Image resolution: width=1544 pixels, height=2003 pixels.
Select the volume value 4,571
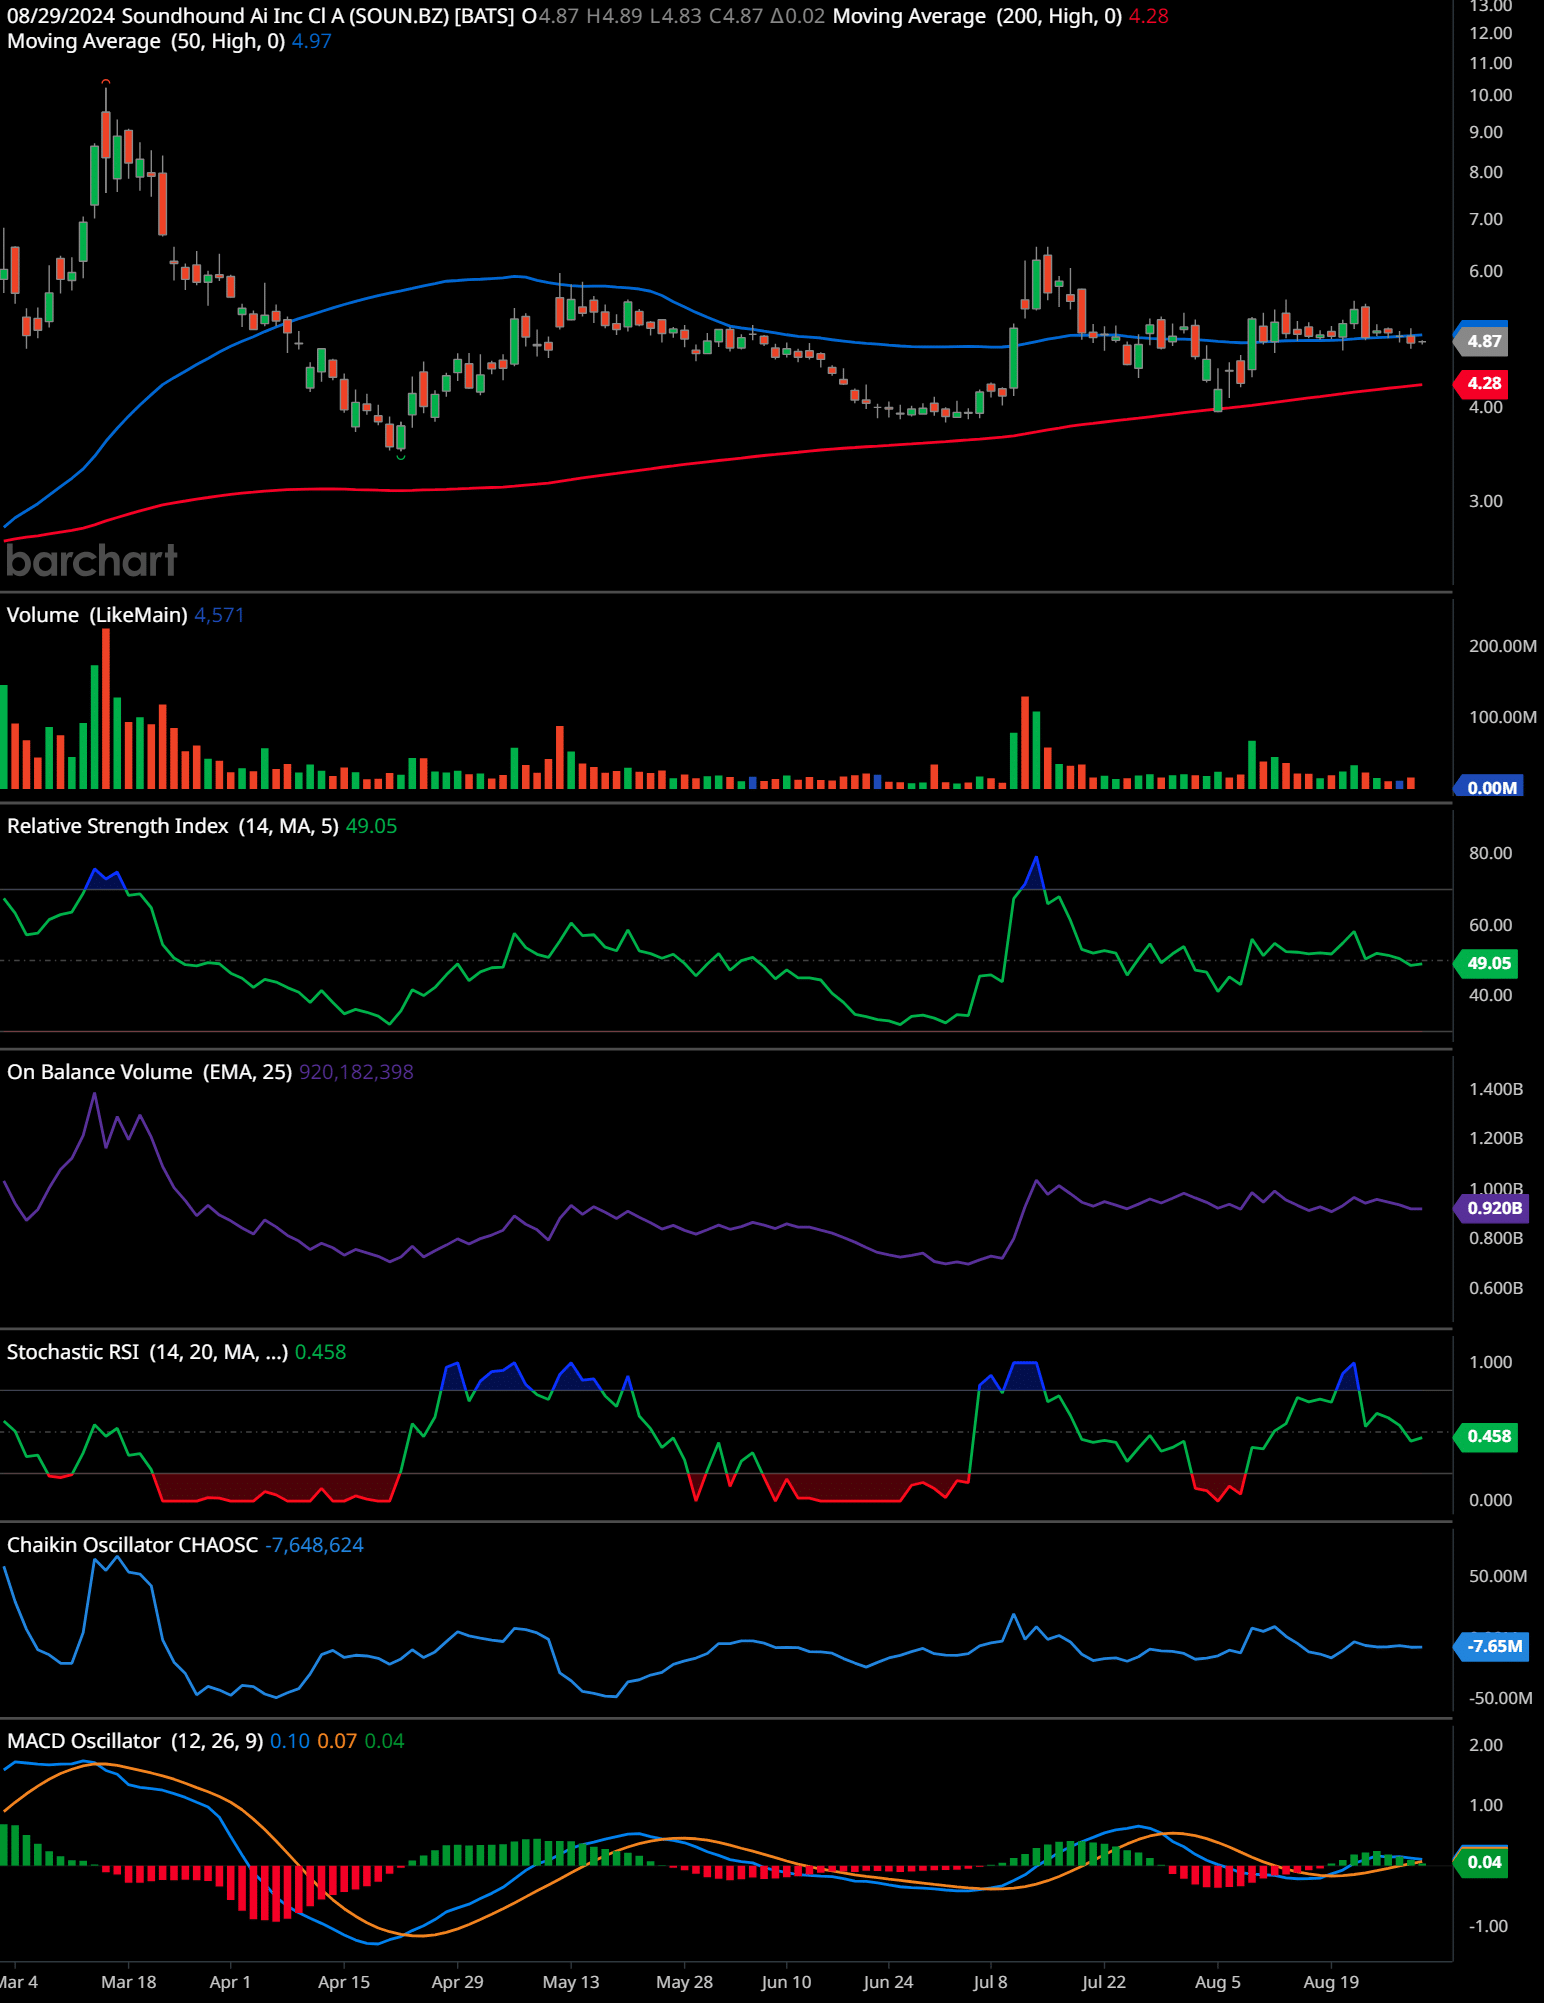[x=219, y=615]
